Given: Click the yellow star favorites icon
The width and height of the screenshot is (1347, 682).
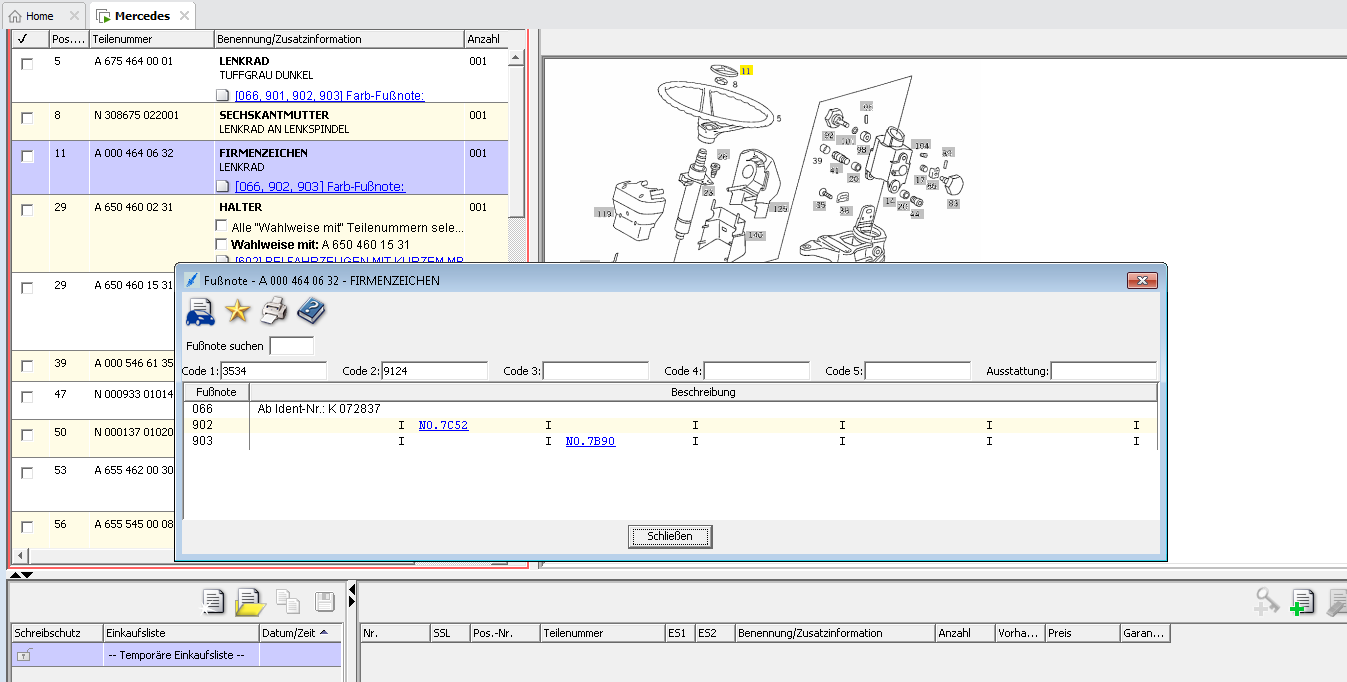Looking at the screenshot, I should coord(237,311).
